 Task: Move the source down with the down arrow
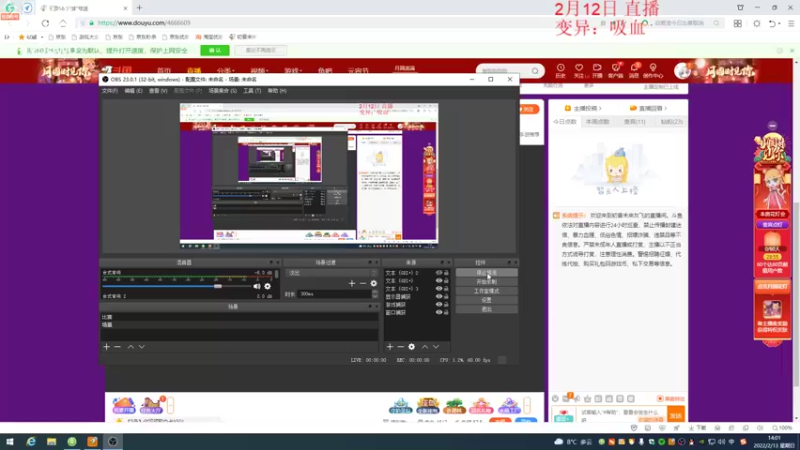click(x=436, y=347)
